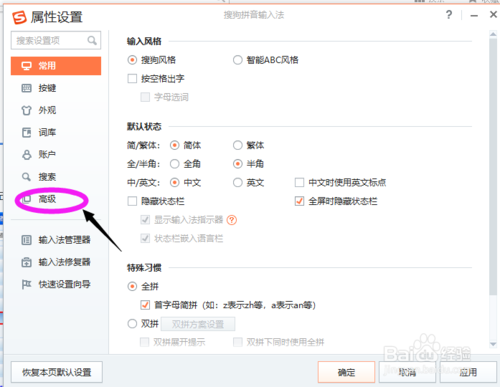This screenshot has width=500, height=387.
Task: Toggle 双拼下同时使用全拼 checkbox
Action: tap(238, 342)
